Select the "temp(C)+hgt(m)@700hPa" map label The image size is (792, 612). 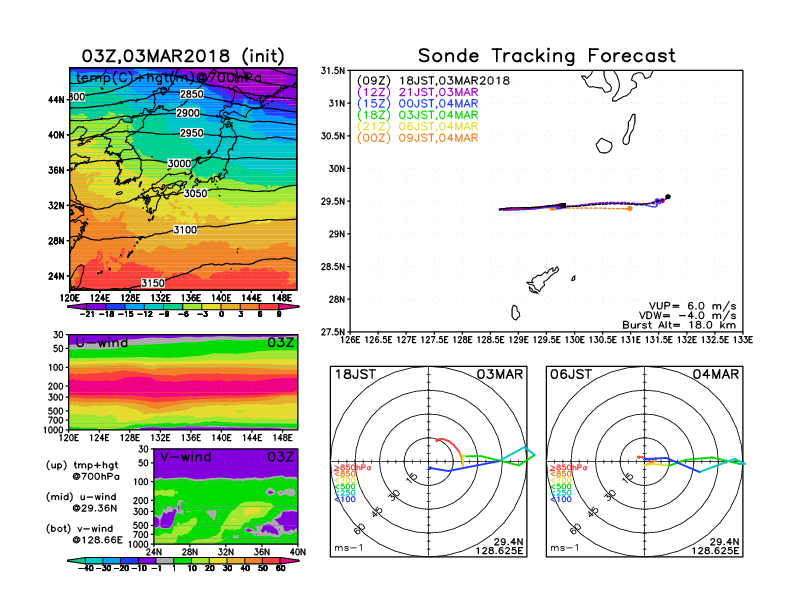[169, 78]
